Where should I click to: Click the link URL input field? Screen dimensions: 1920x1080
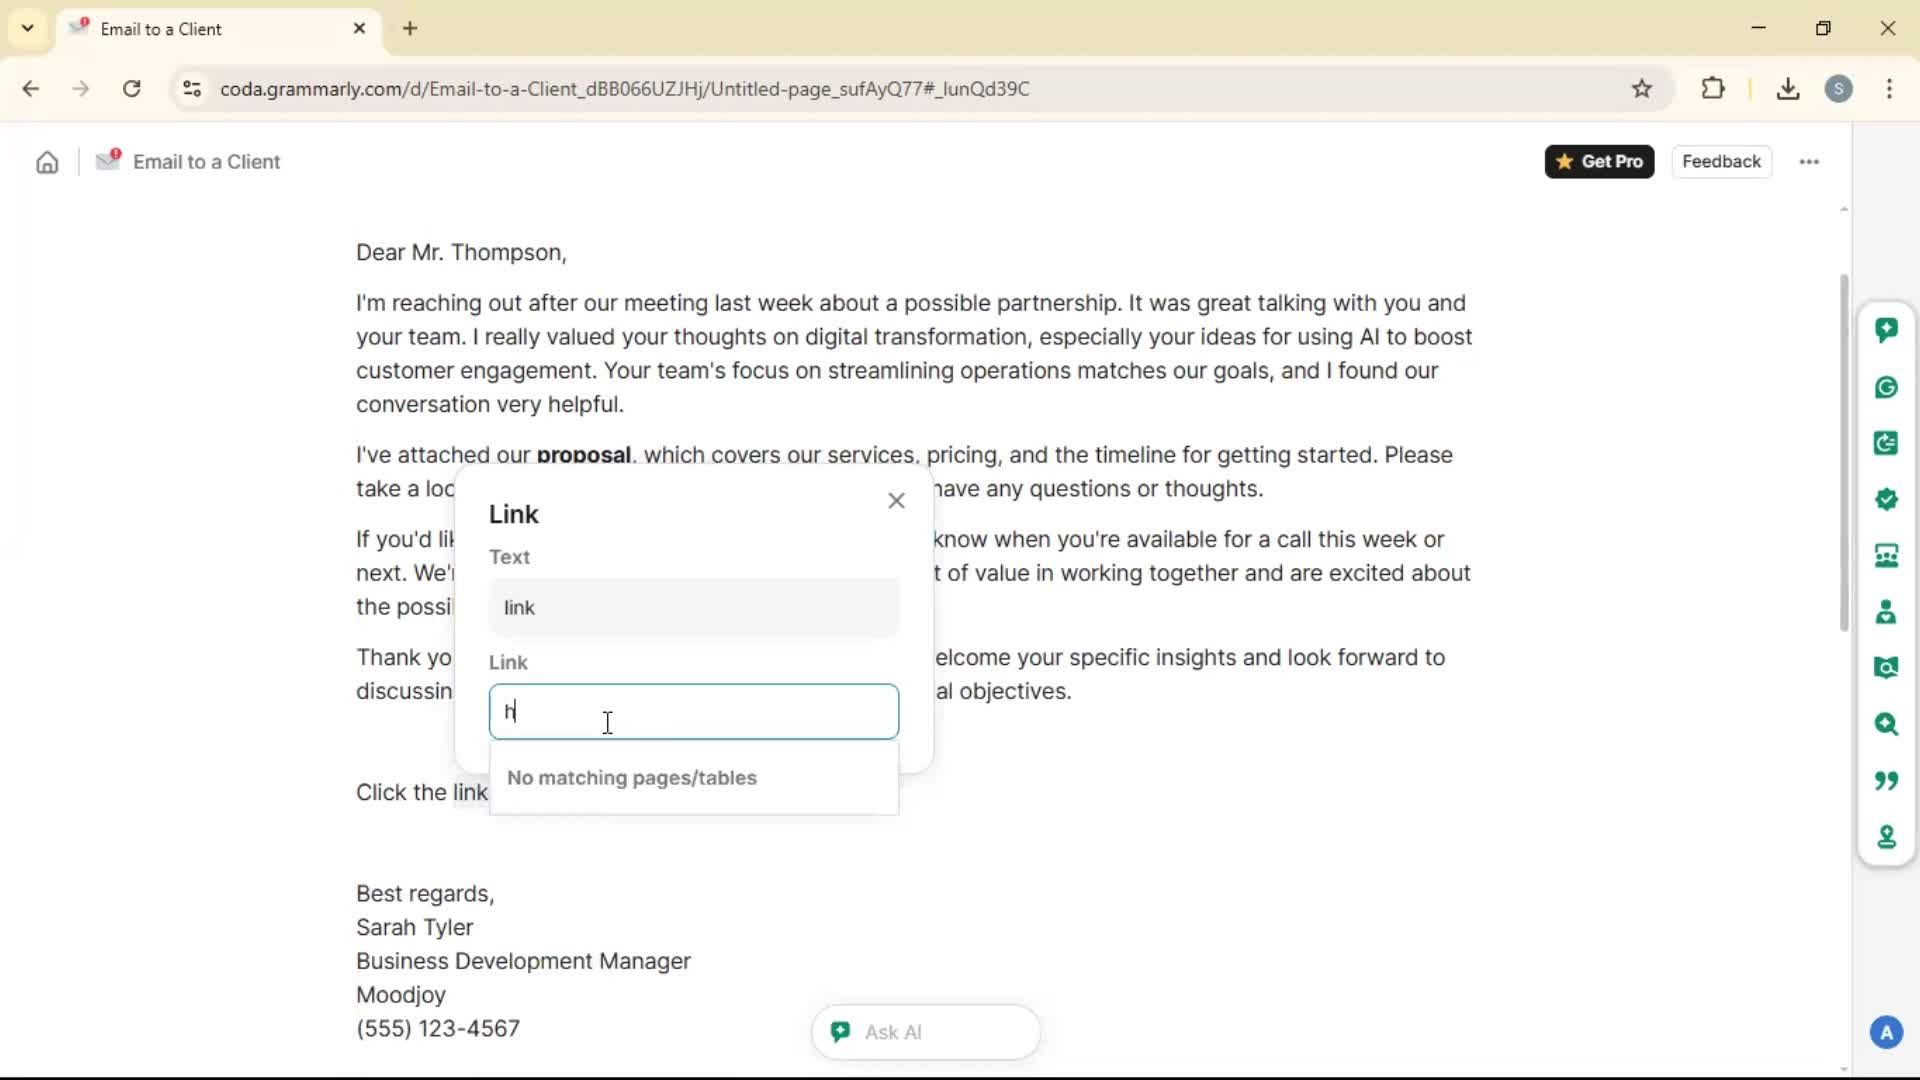pos(693,712)
